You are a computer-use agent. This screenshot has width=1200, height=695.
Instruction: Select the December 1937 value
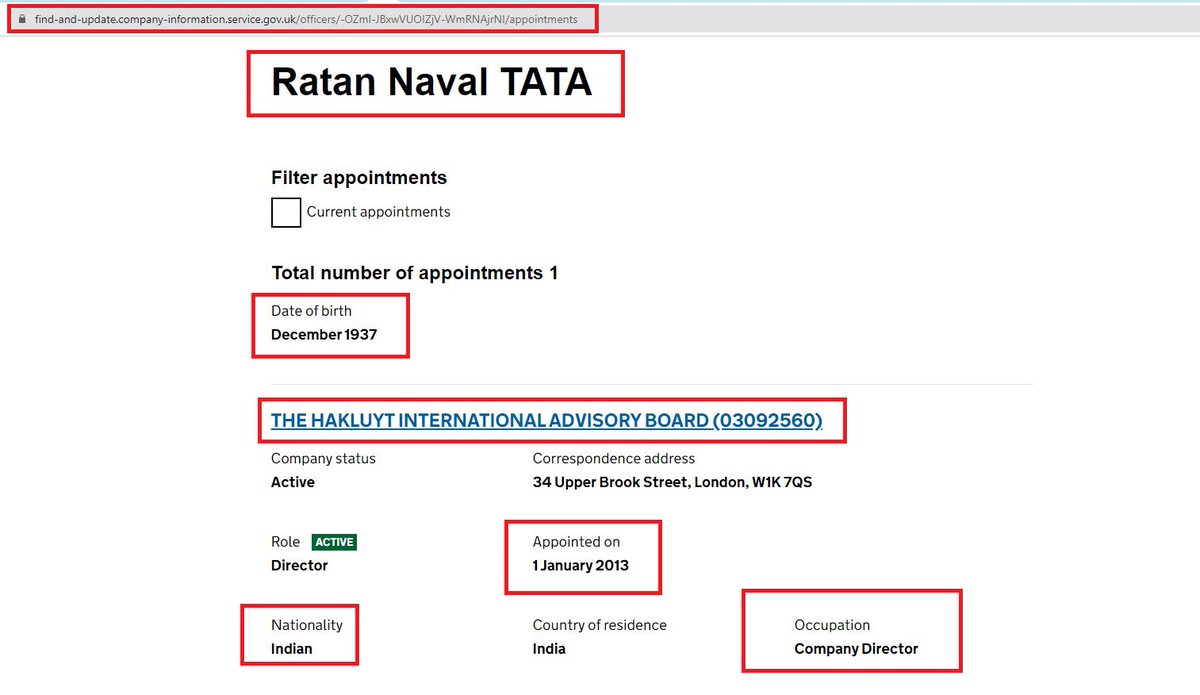click(324, 335)
